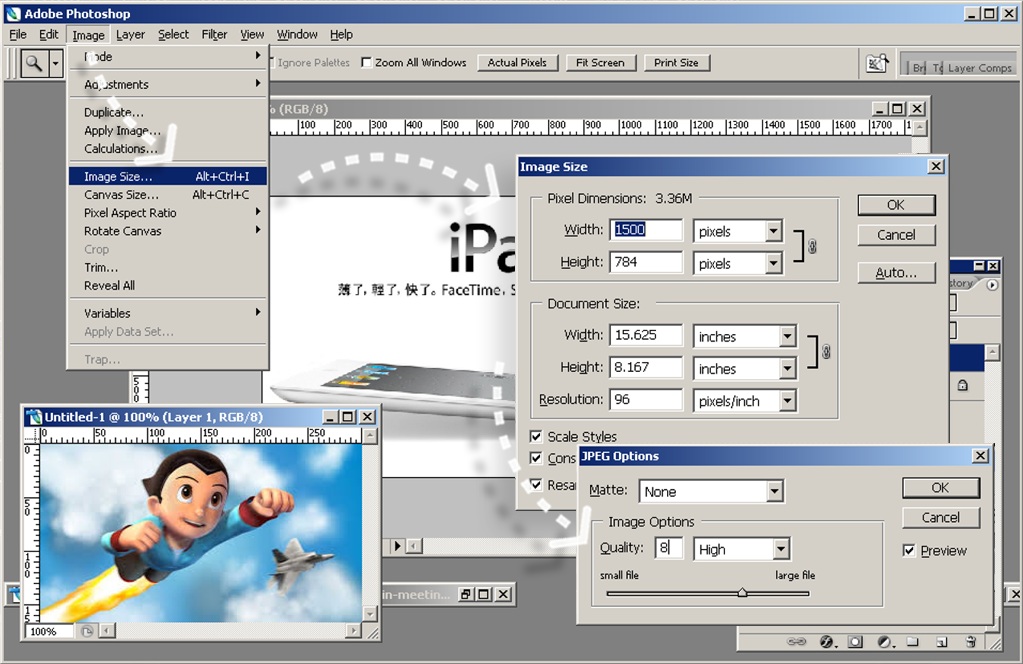The image size is (1023, 664).
Task: Open the adjustment layer half-circle icon
Action: pyautogui.click(x=885, y=642)
